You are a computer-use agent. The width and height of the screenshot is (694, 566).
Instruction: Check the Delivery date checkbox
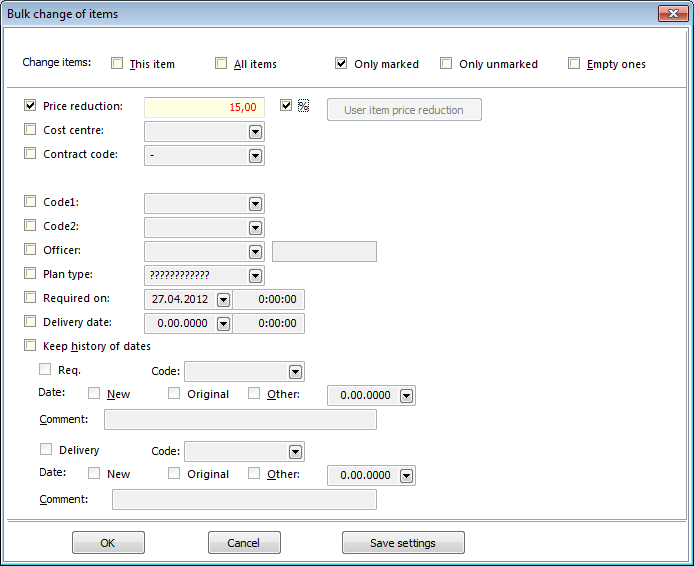30,321
